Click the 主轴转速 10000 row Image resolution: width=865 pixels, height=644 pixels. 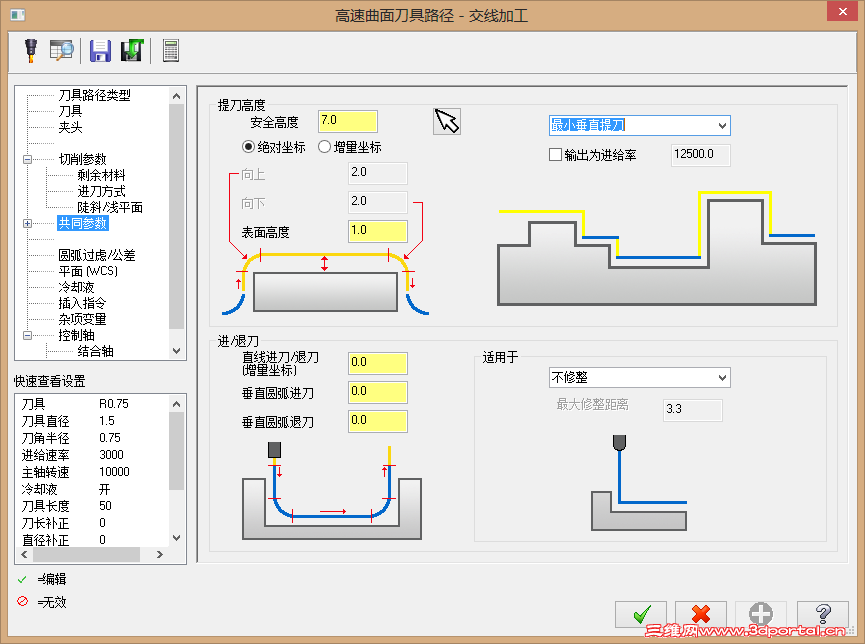click(92, 472)
